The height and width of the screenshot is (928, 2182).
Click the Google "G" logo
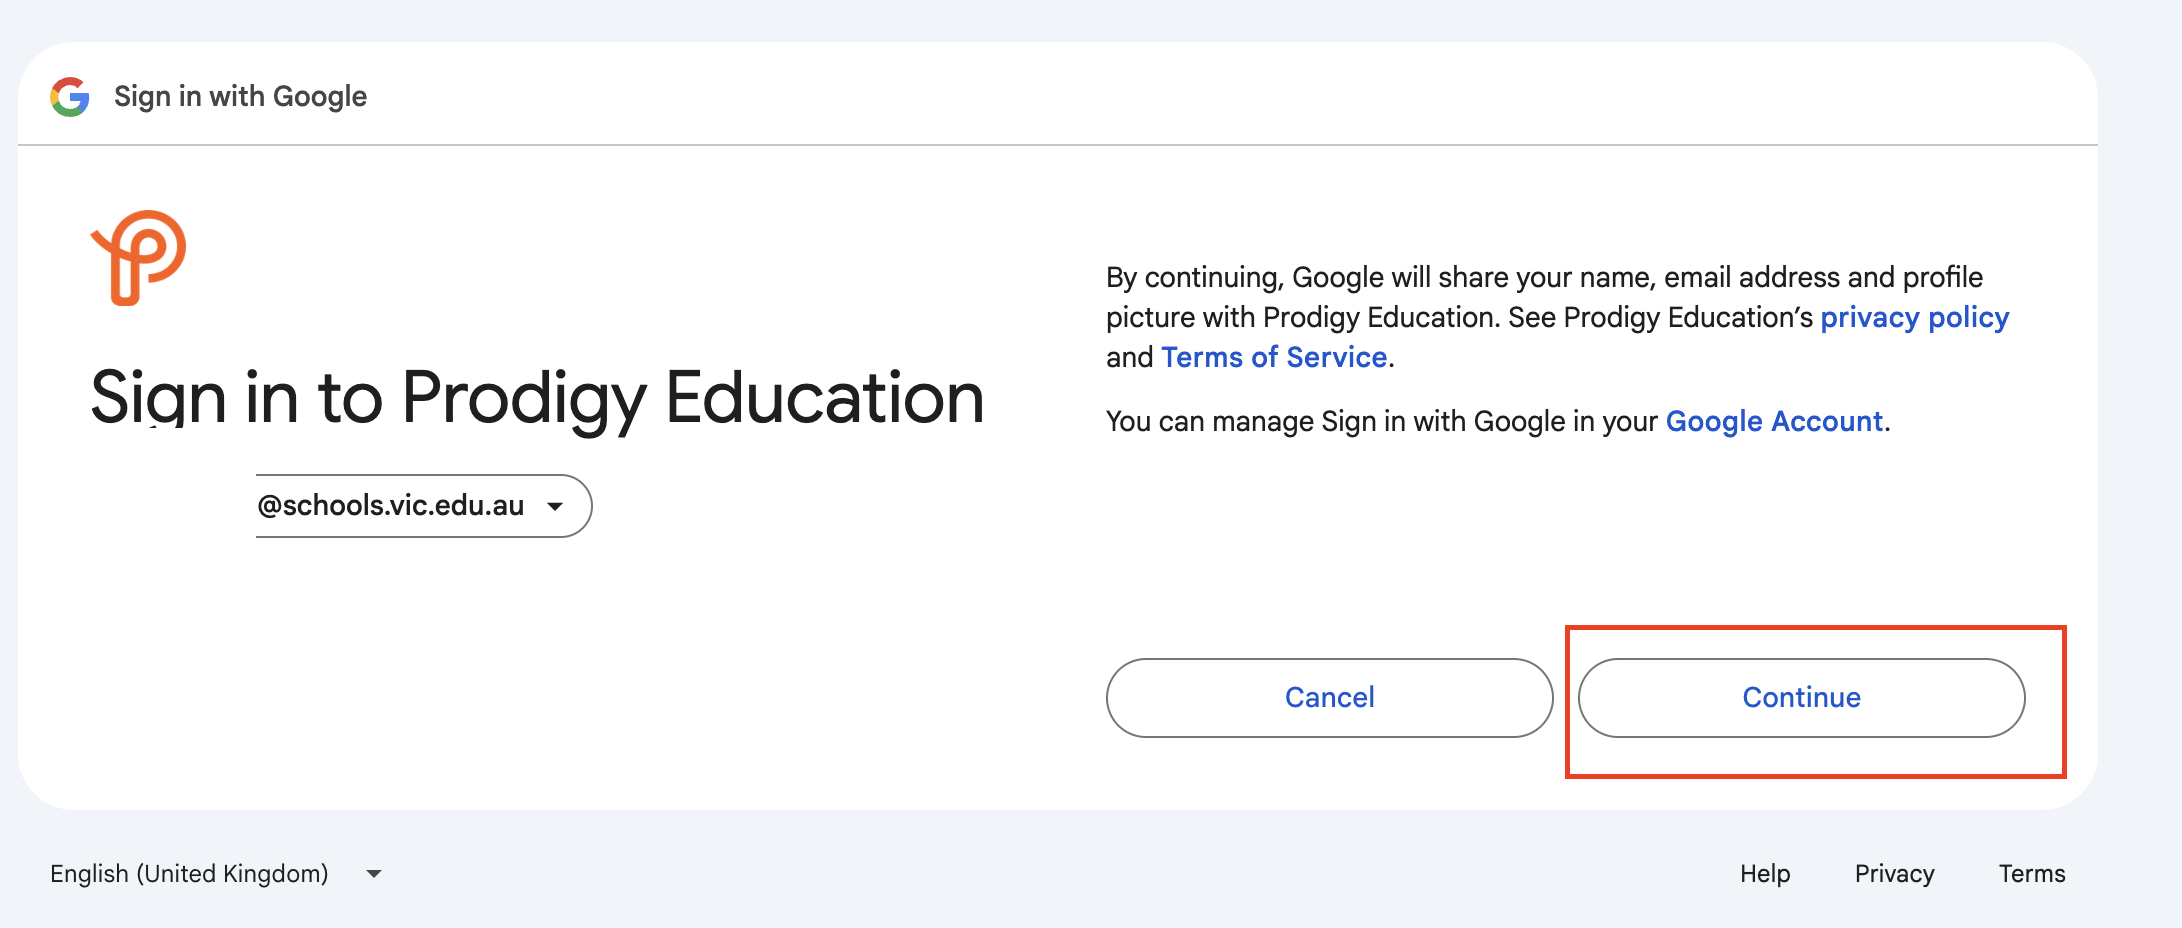pyautogui.click(x=70, y=97)
